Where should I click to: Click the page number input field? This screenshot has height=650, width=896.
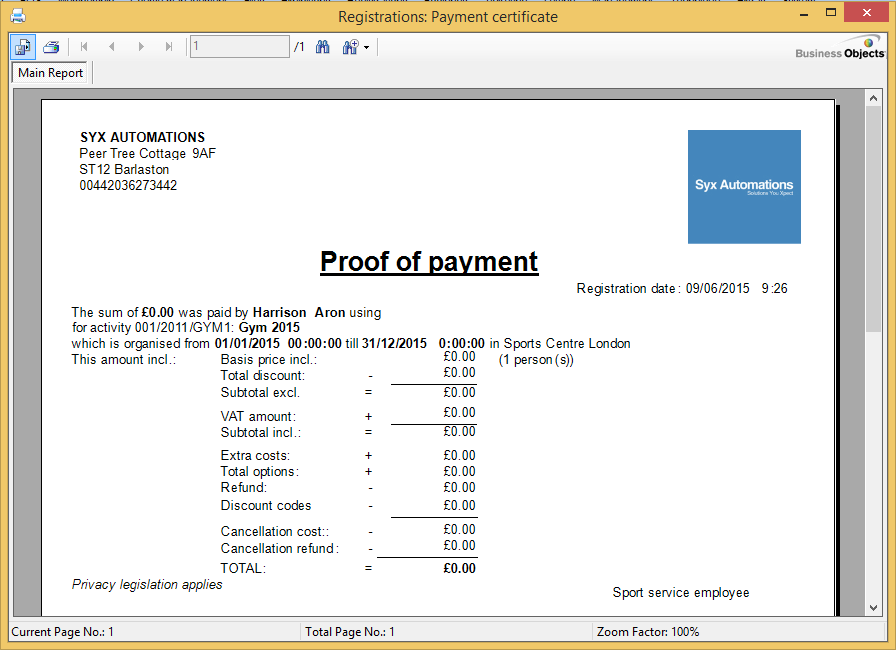coord(239,46)
